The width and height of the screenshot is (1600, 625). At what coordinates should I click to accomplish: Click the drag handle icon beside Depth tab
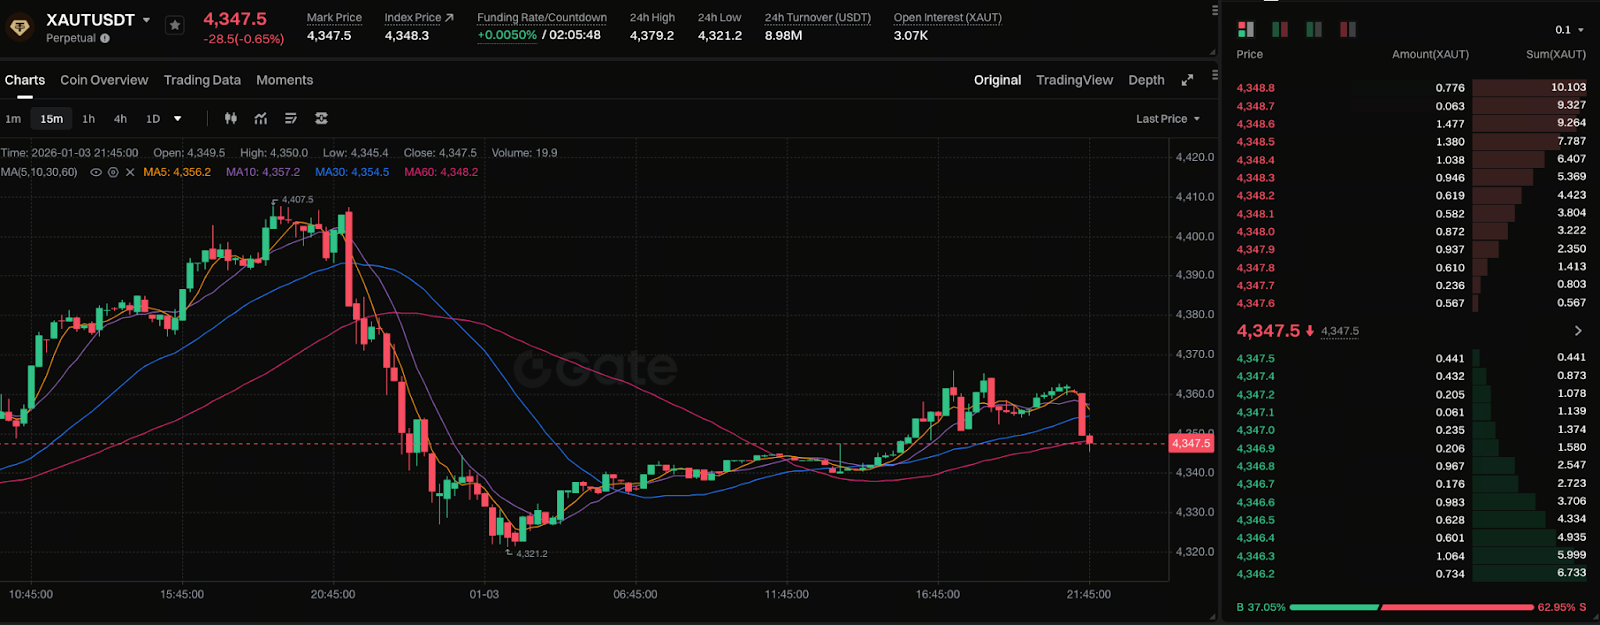click(1215, 75)
